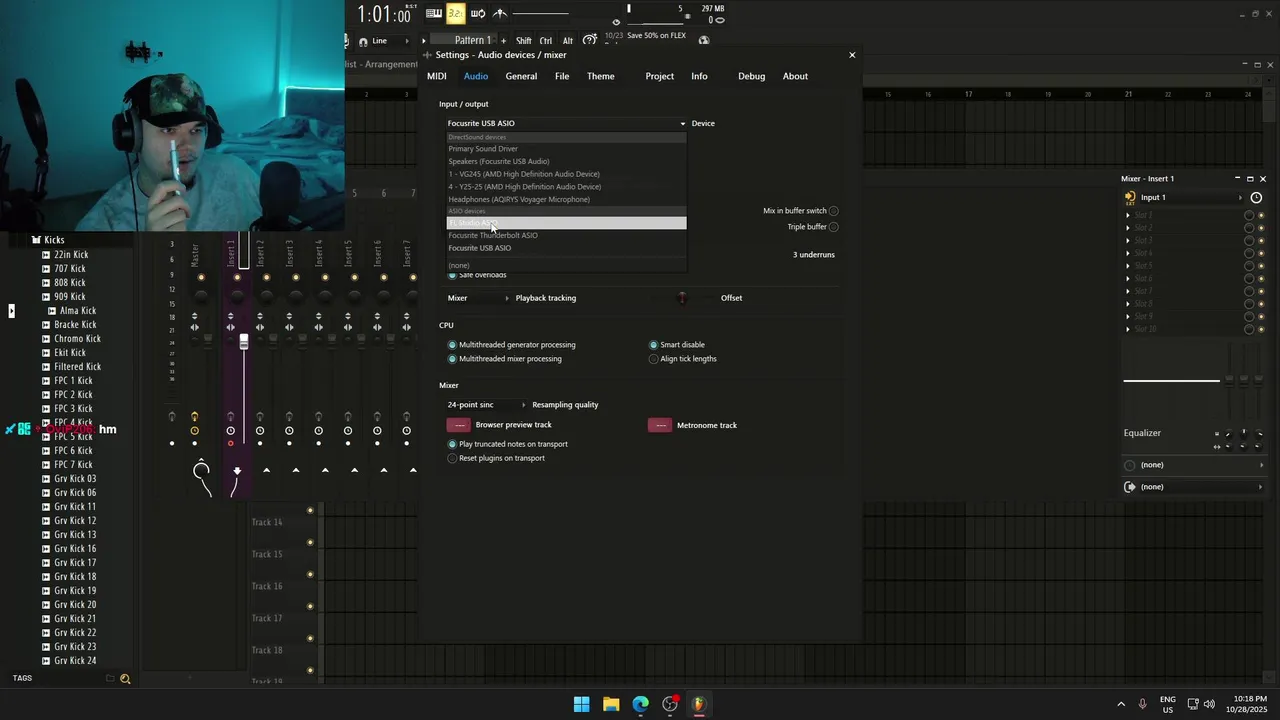This screenshot has width=1280, height=720.
Task: Collapse the Focusrite USB ASIO device dropdown
Action: pos(566,123)
